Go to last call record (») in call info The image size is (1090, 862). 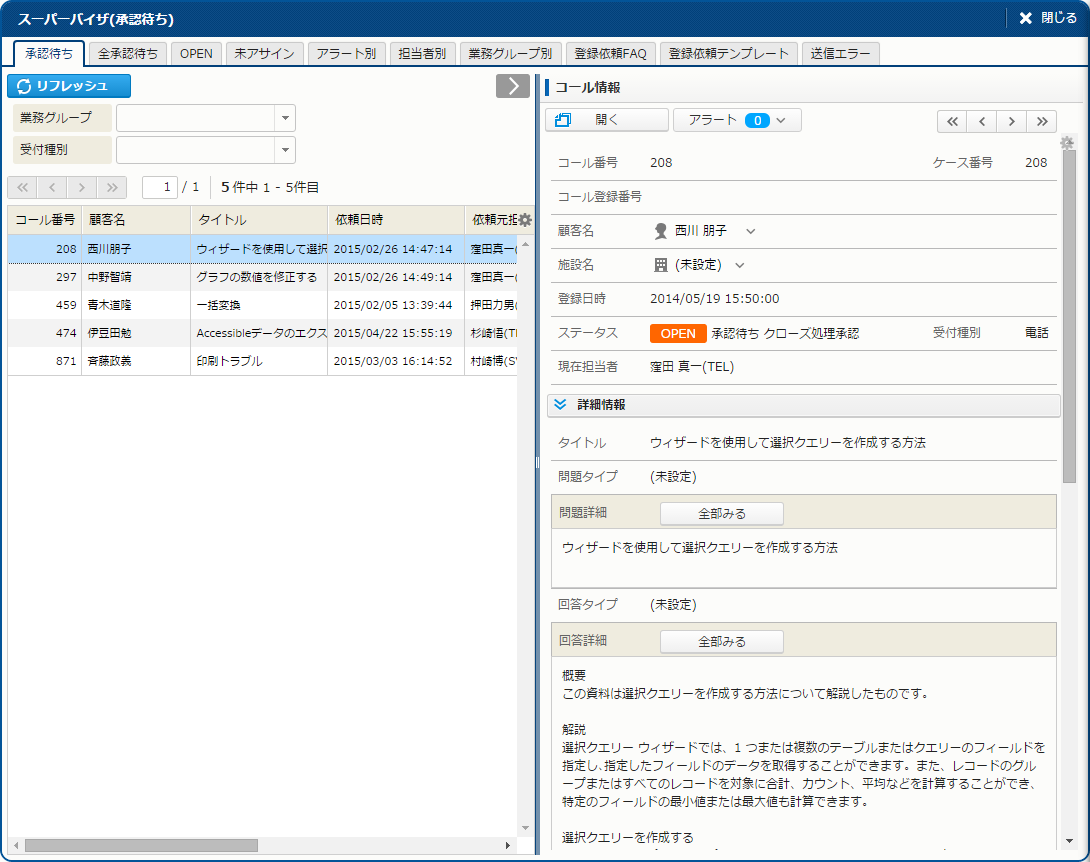1041,121
